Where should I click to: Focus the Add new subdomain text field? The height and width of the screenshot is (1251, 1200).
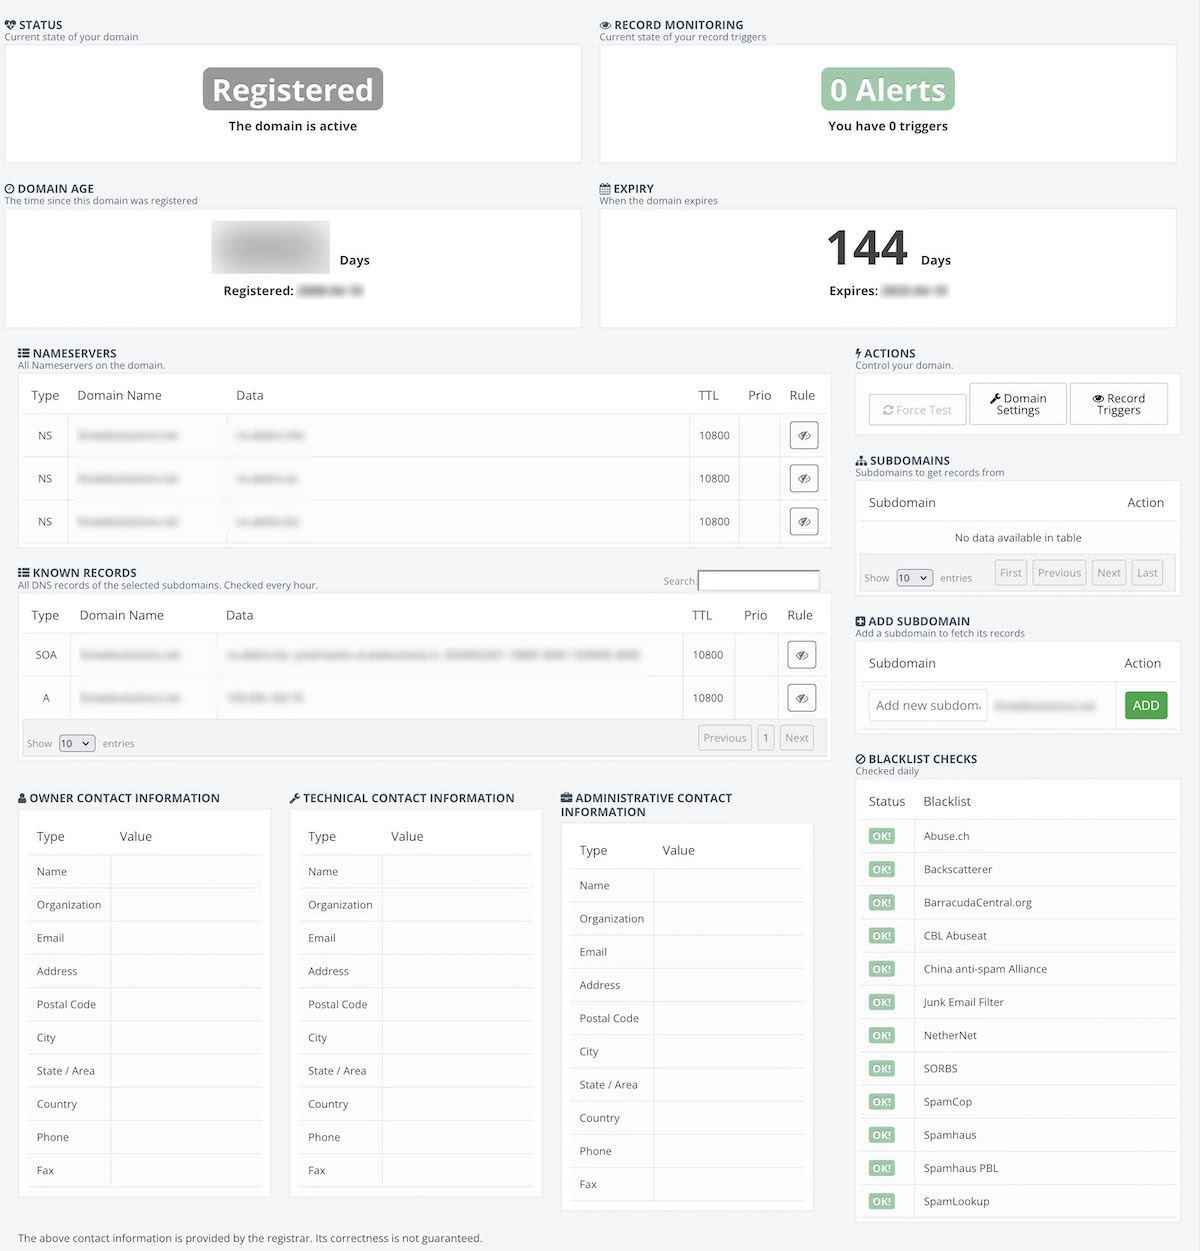coord(927,705)
